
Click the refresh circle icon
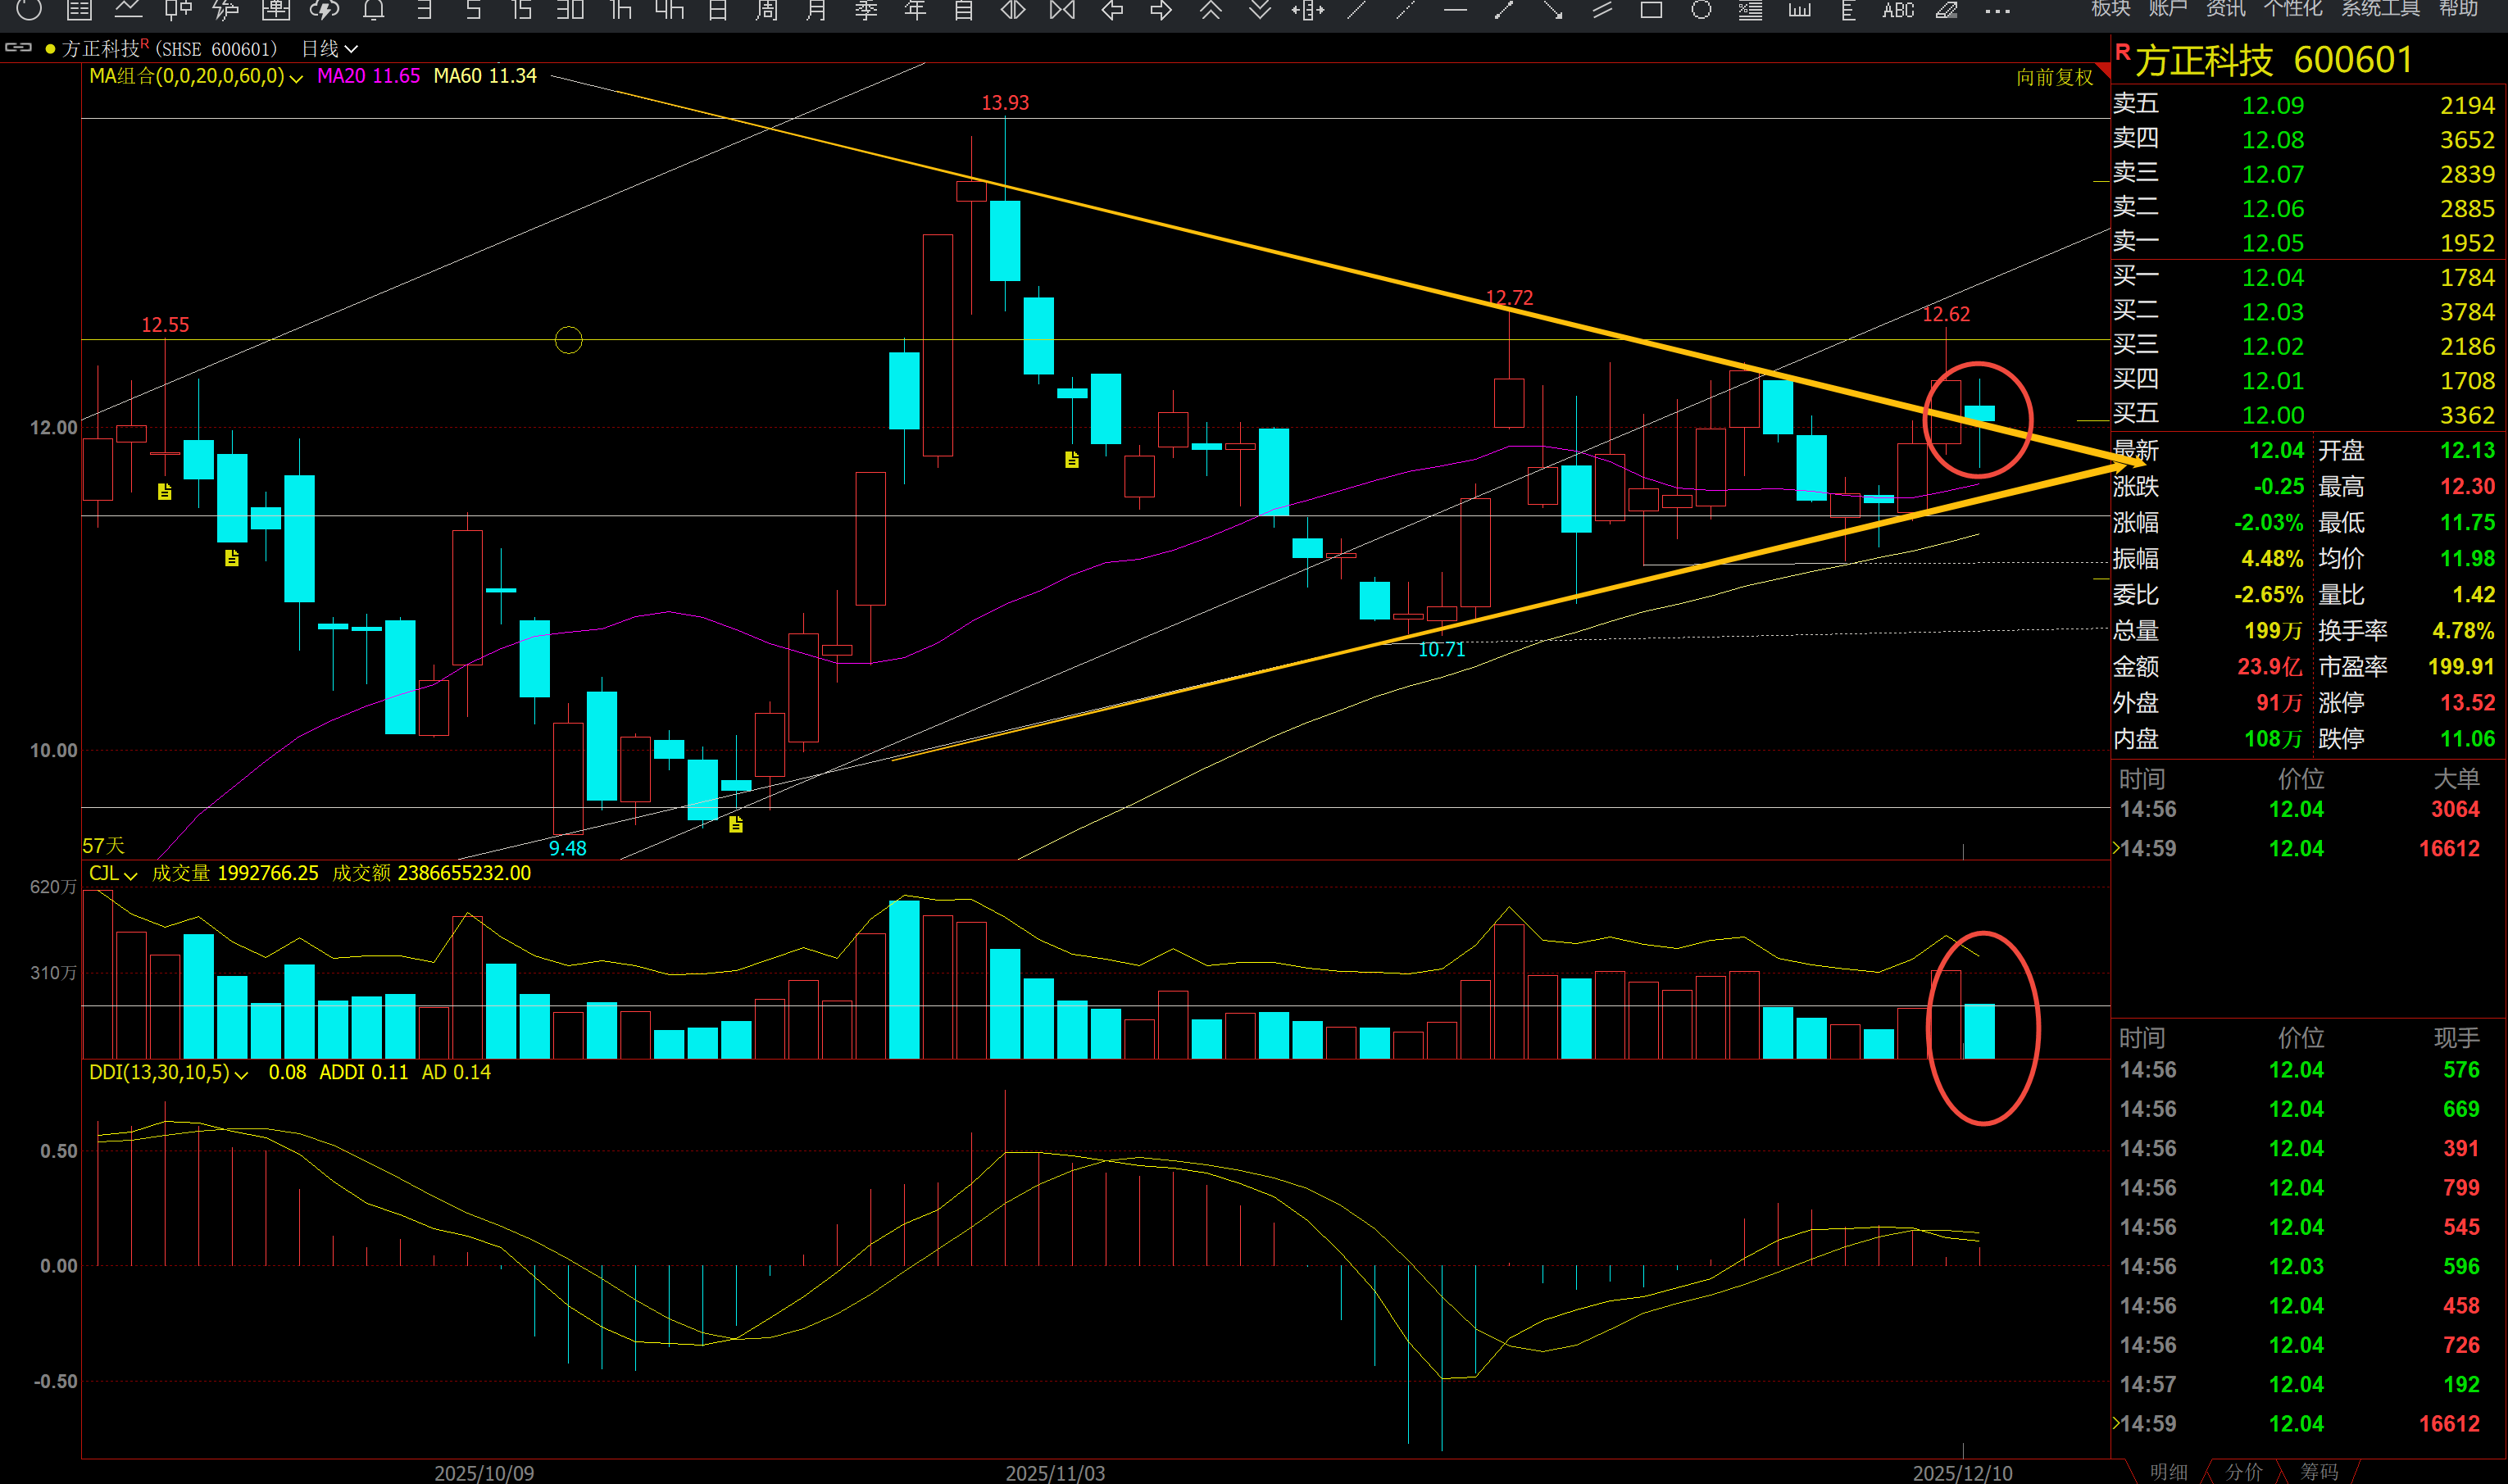29,10
